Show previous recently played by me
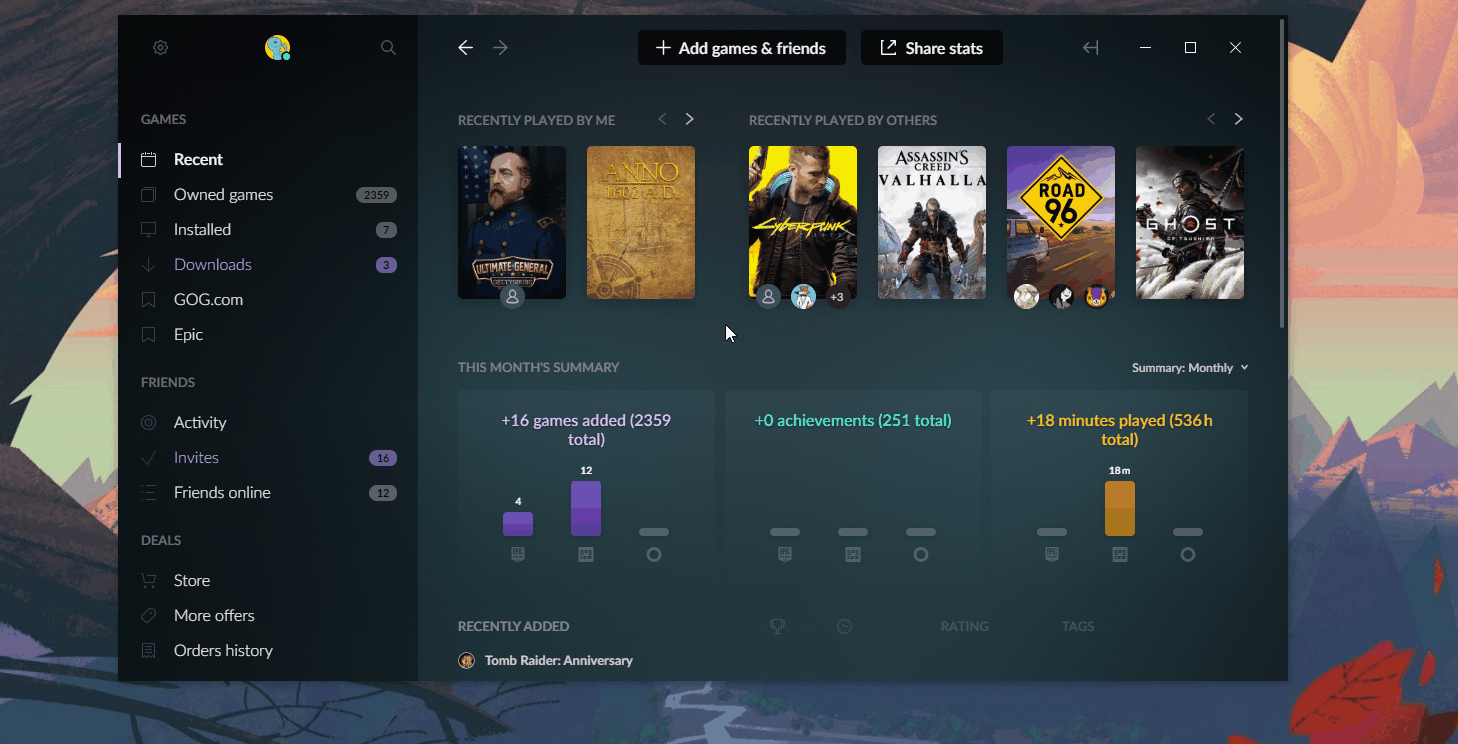Image resolution: width=1458 pixels, height=744 pixels. [x=662, y=119]
